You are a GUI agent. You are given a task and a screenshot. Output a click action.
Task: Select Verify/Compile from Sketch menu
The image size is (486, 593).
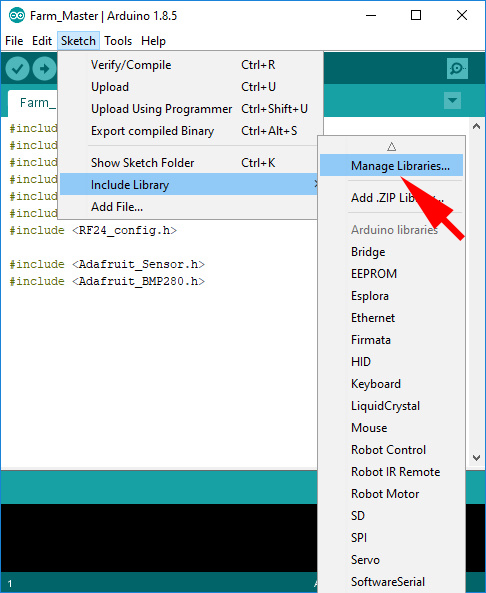(x=188, y=65)
